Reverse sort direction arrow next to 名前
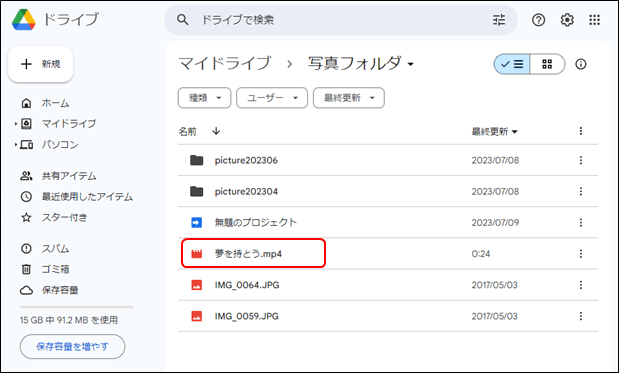This screenshot has width=619, height=373. pos(216,131)
